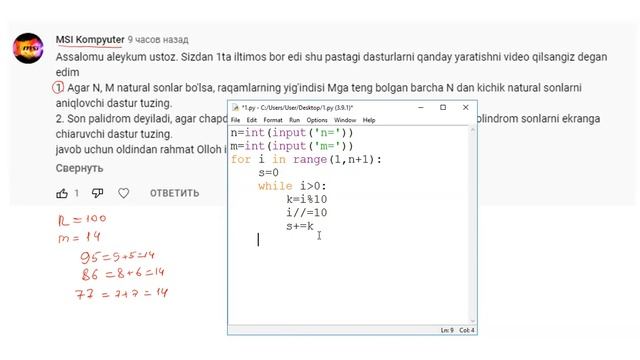The width and height of the screenshot is (640, 360).
Task: Like the comment with thumbs-up icon
Action: (62, 193)
